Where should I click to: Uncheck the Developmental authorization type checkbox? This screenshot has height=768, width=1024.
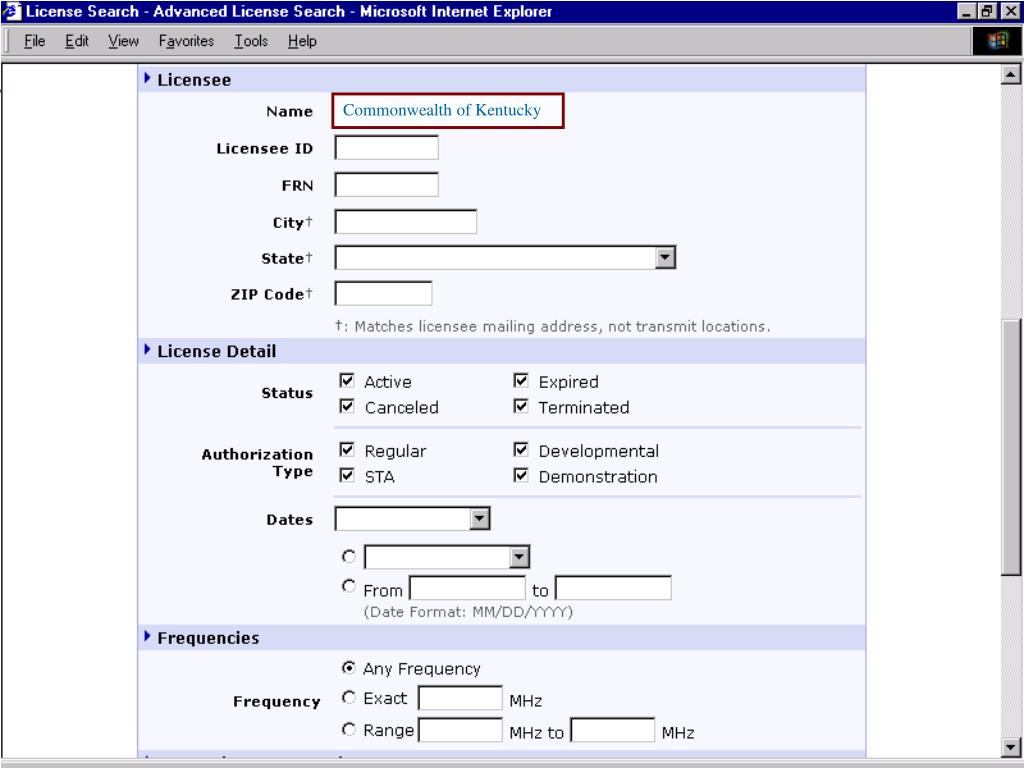pos(520,450)
